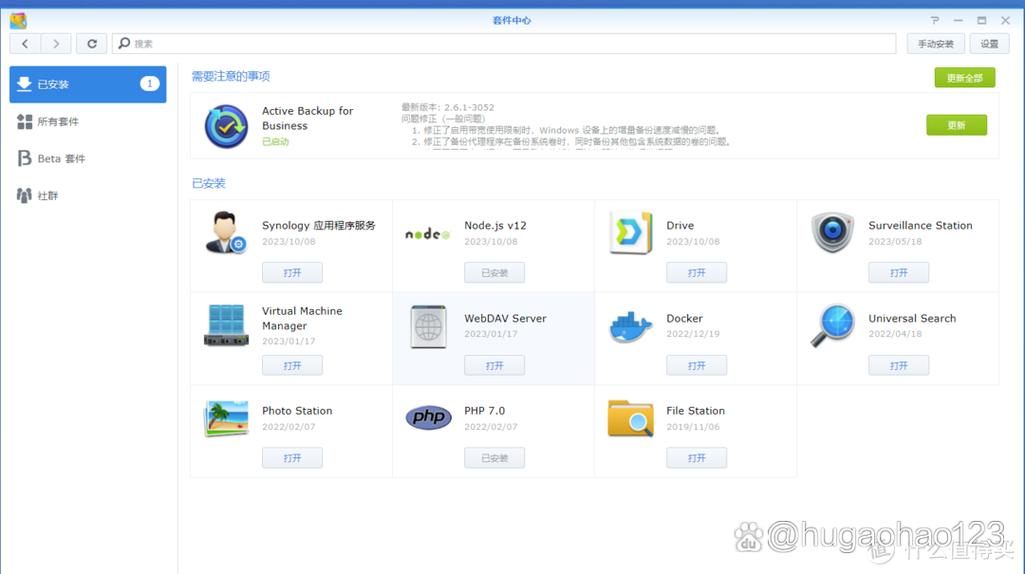Click the Active Backup for Business icon
The height and width of the screenshot is (574, 1025).
click(x=226, y=126)
